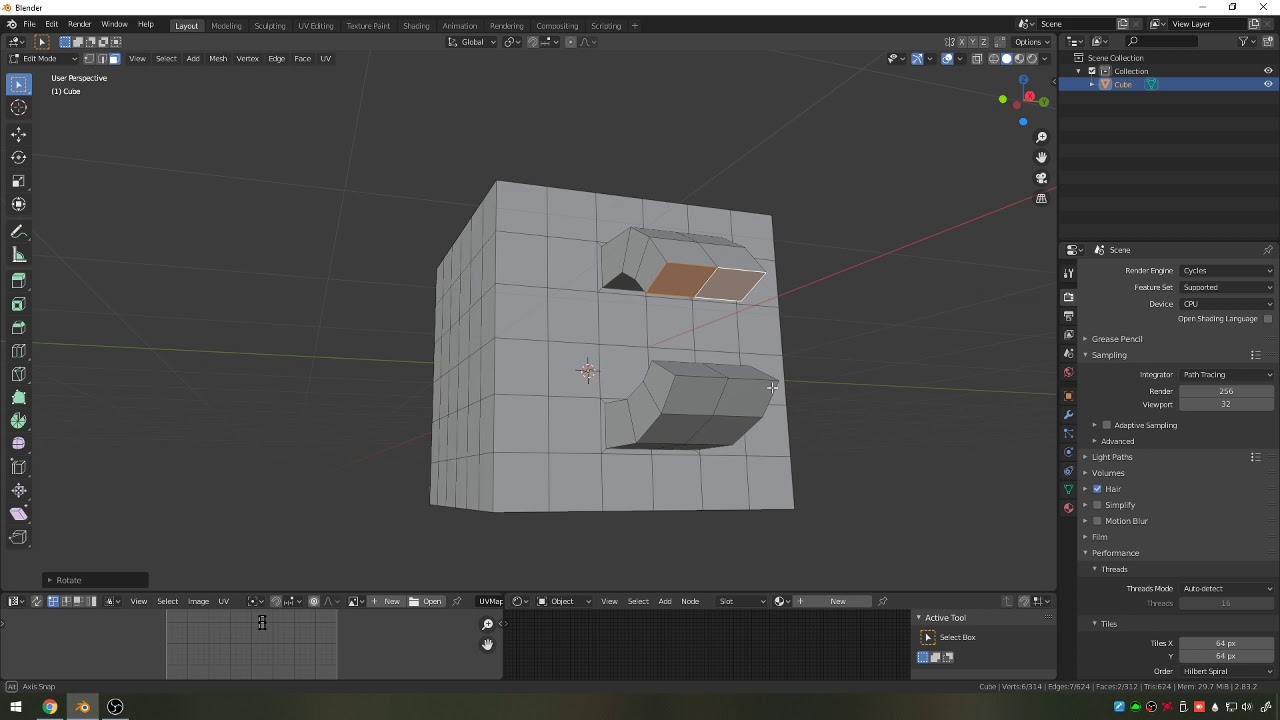Adjust the Render samples value field
Image resolution: width=1280 pixels, height=720 pixels.
tap(1226, 391)
